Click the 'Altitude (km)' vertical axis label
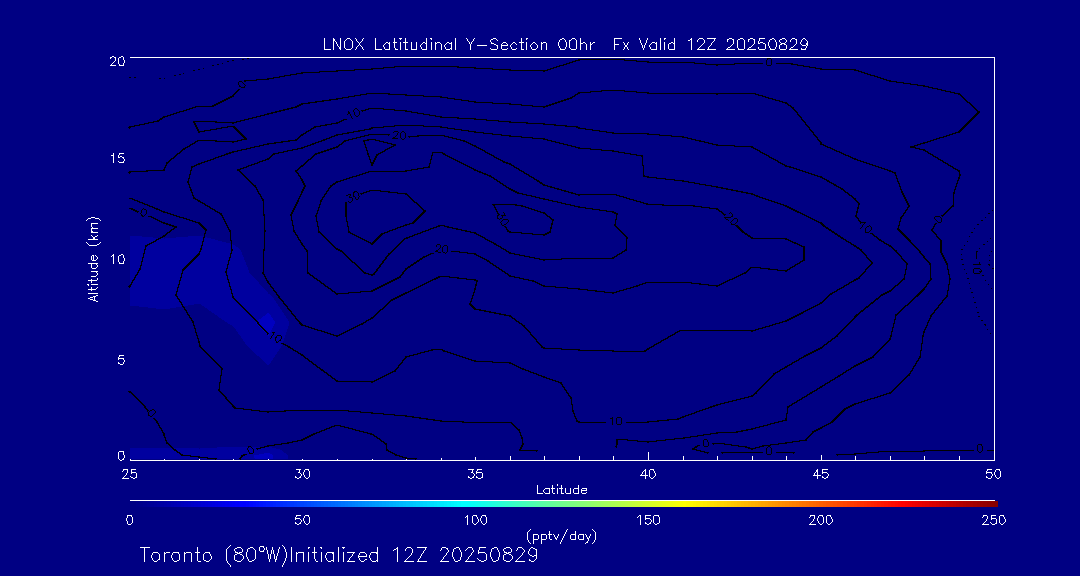This screenshot has height=576, width=1080. 94,259
